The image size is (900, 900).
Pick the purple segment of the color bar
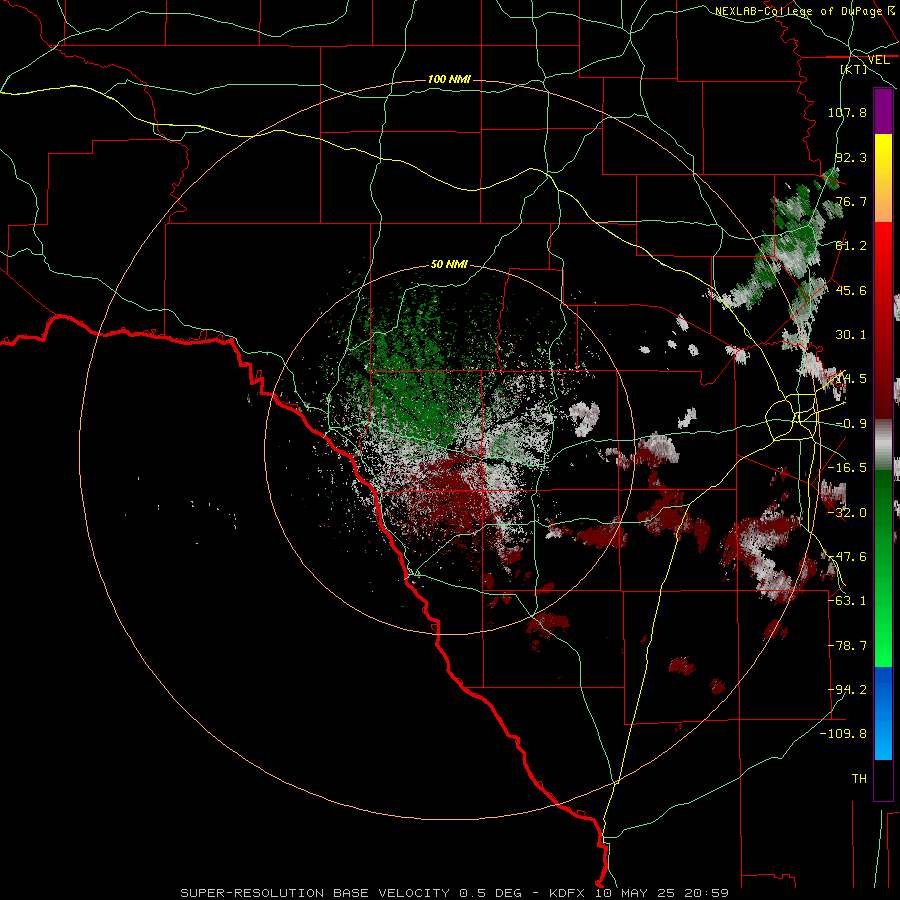[x=883, y=111]
